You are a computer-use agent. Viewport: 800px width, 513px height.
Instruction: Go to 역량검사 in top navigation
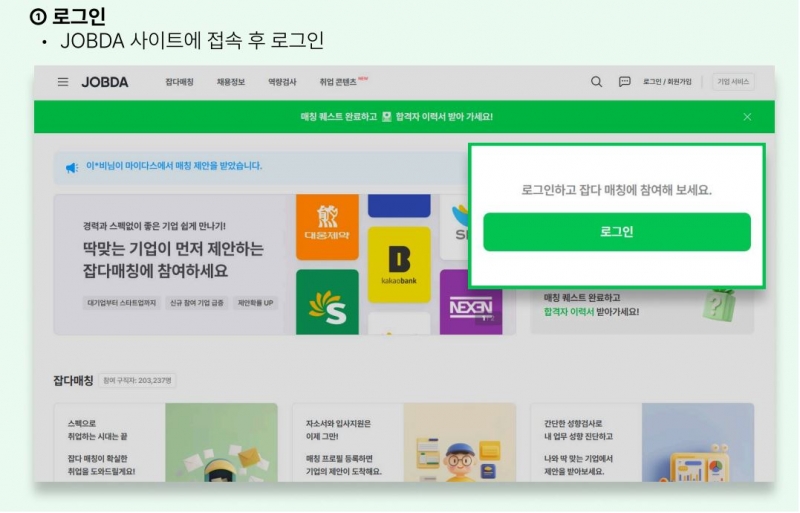pos(282,82)
